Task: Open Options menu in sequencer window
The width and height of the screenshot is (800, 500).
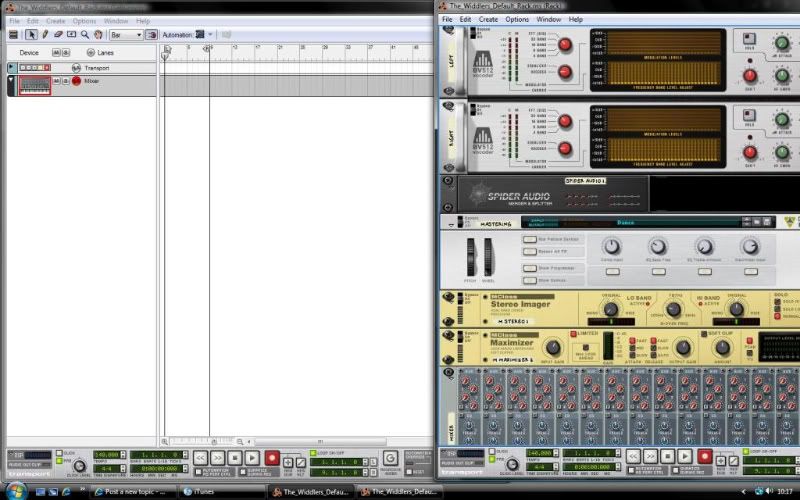Action: pyautogui.click(x=84, y=21)
